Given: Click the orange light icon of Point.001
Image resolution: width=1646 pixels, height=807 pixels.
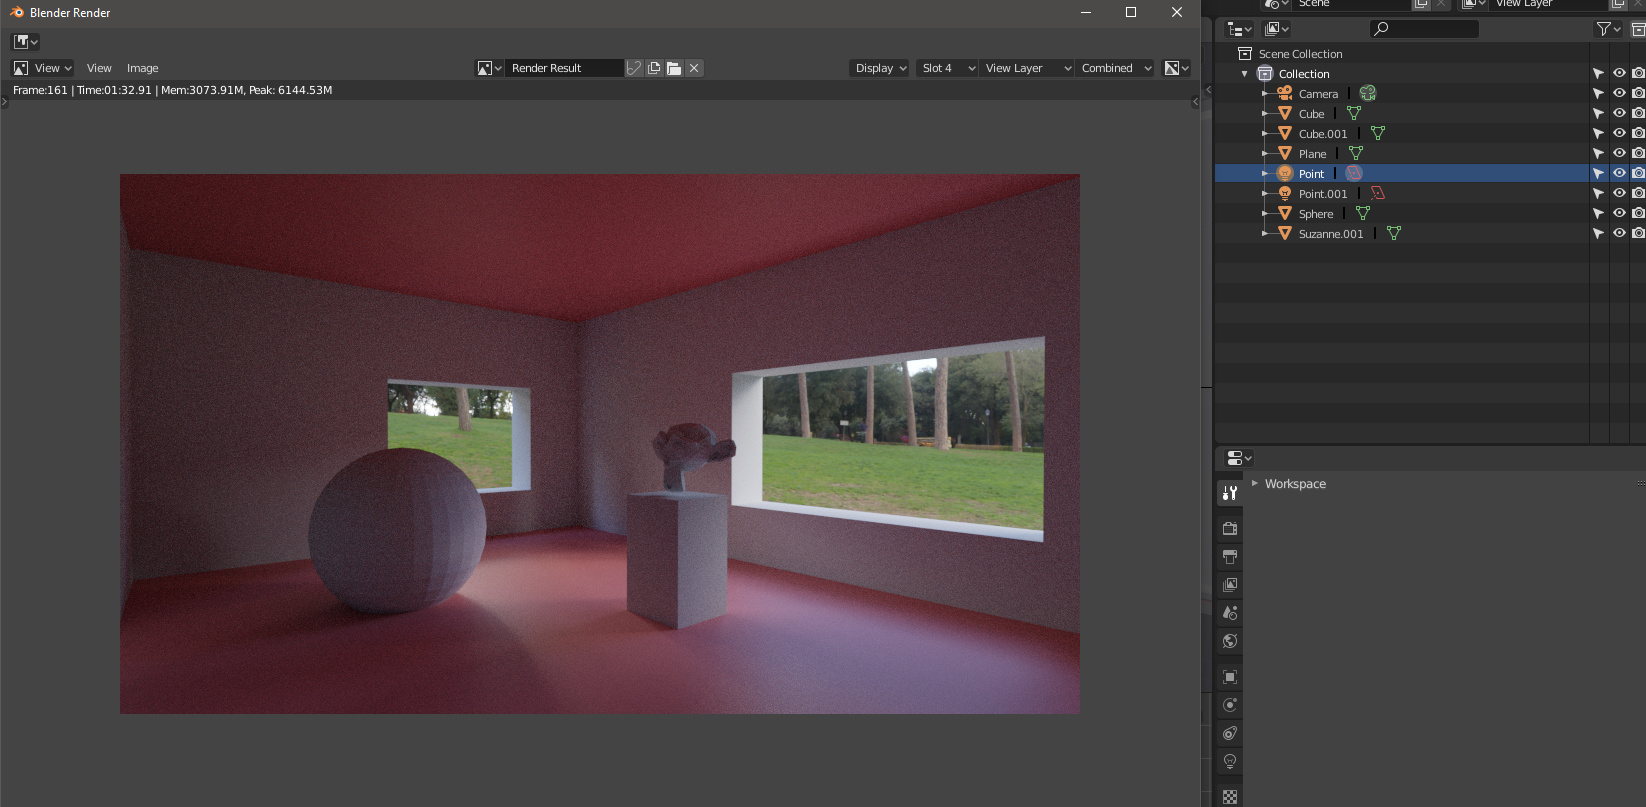Looking at the screenshot, I should 1285,193.
